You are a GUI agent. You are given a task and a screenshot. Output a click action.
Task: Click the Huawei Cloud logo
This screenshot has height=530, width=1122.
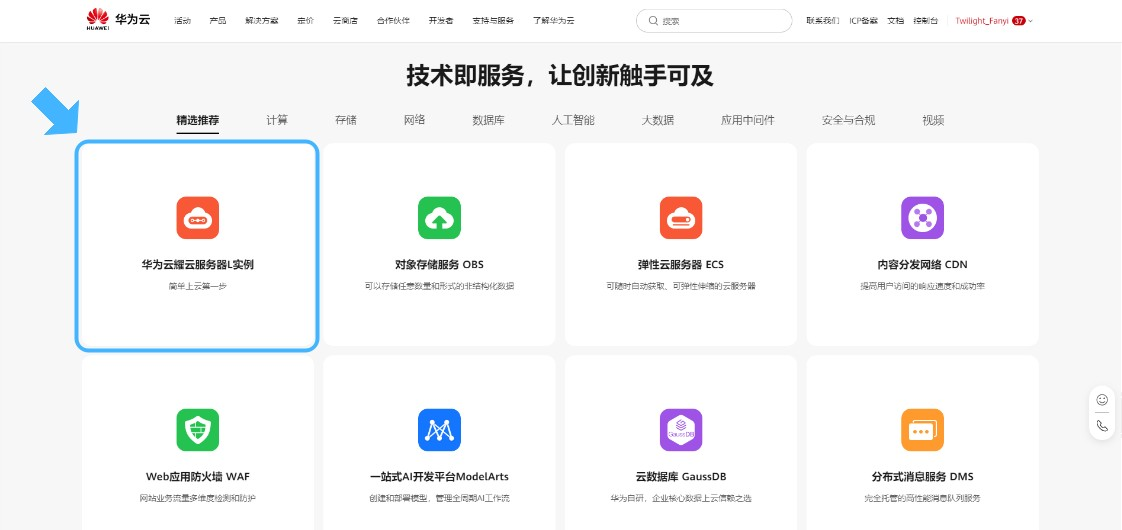point(118,20)
